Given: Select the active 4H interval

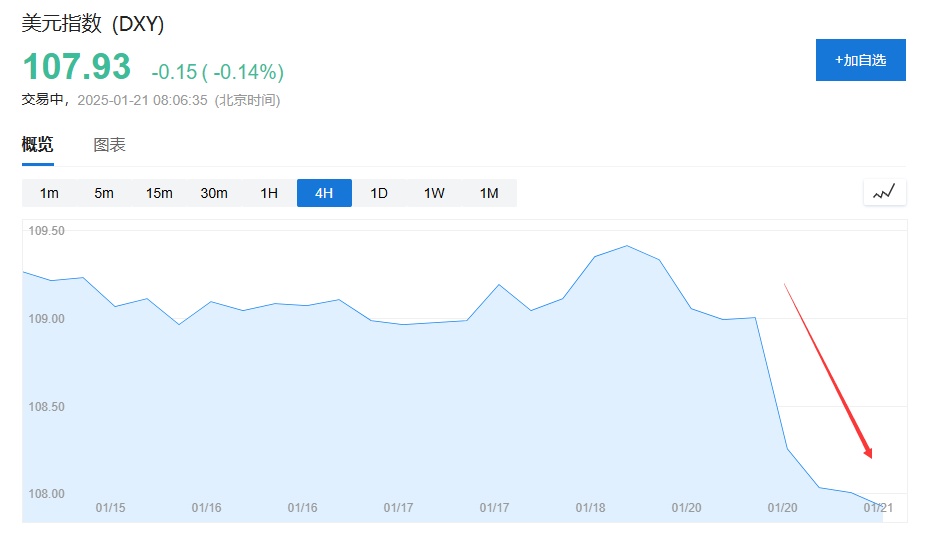Looking at the screenshot, I should click(x=324, y=193).
